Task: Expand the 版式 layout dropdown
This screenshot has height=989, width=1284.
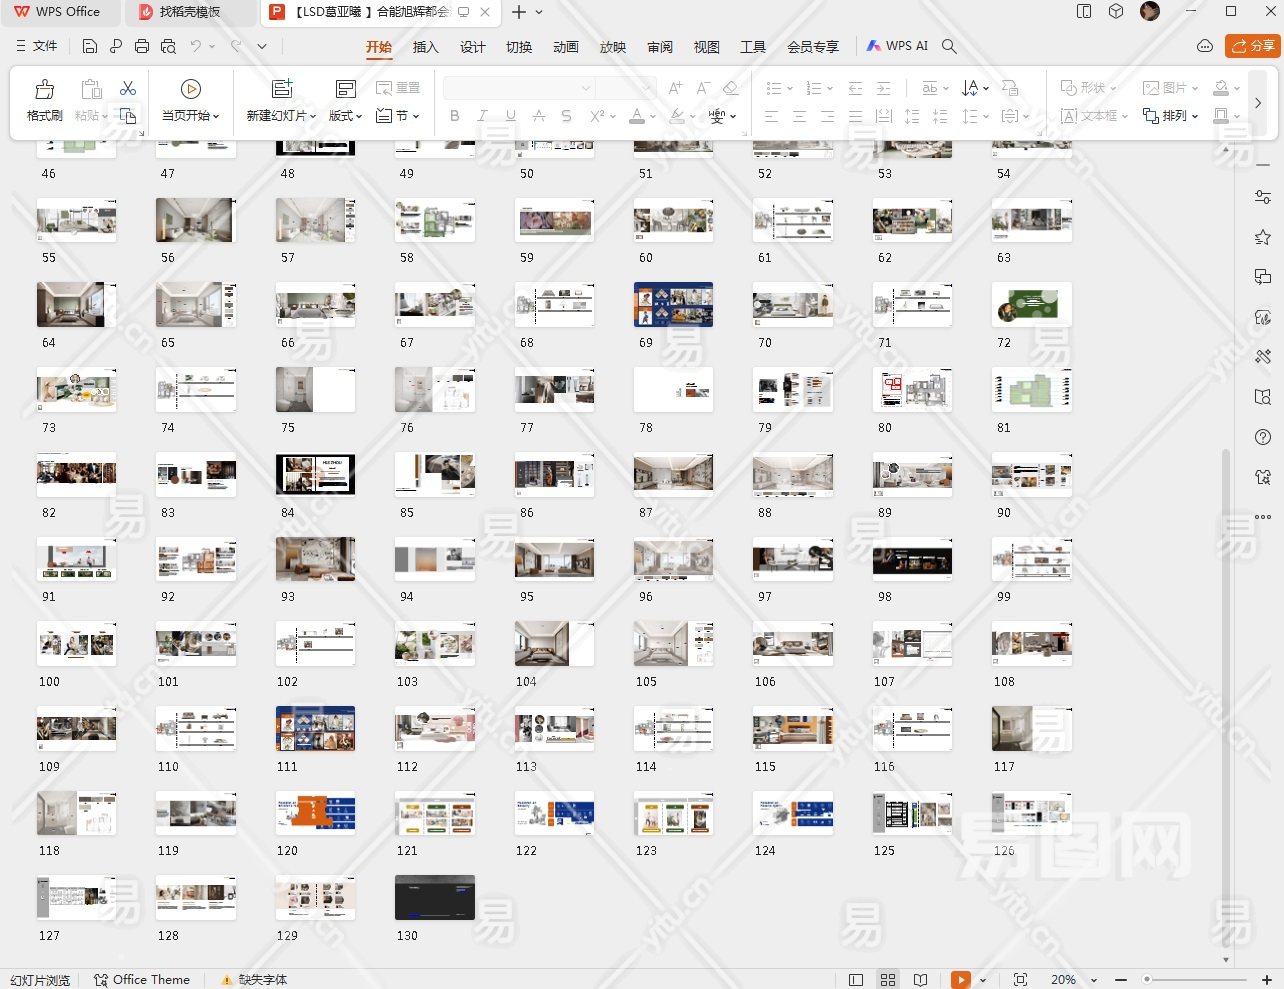Action: (x=345, y=116)
